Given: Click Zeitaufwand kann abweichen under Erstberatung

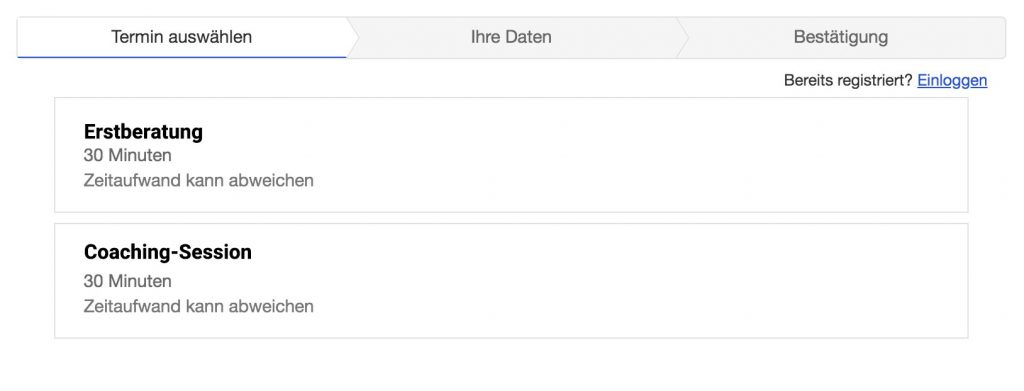Looking at the screenshot, I should pos(199,180).
